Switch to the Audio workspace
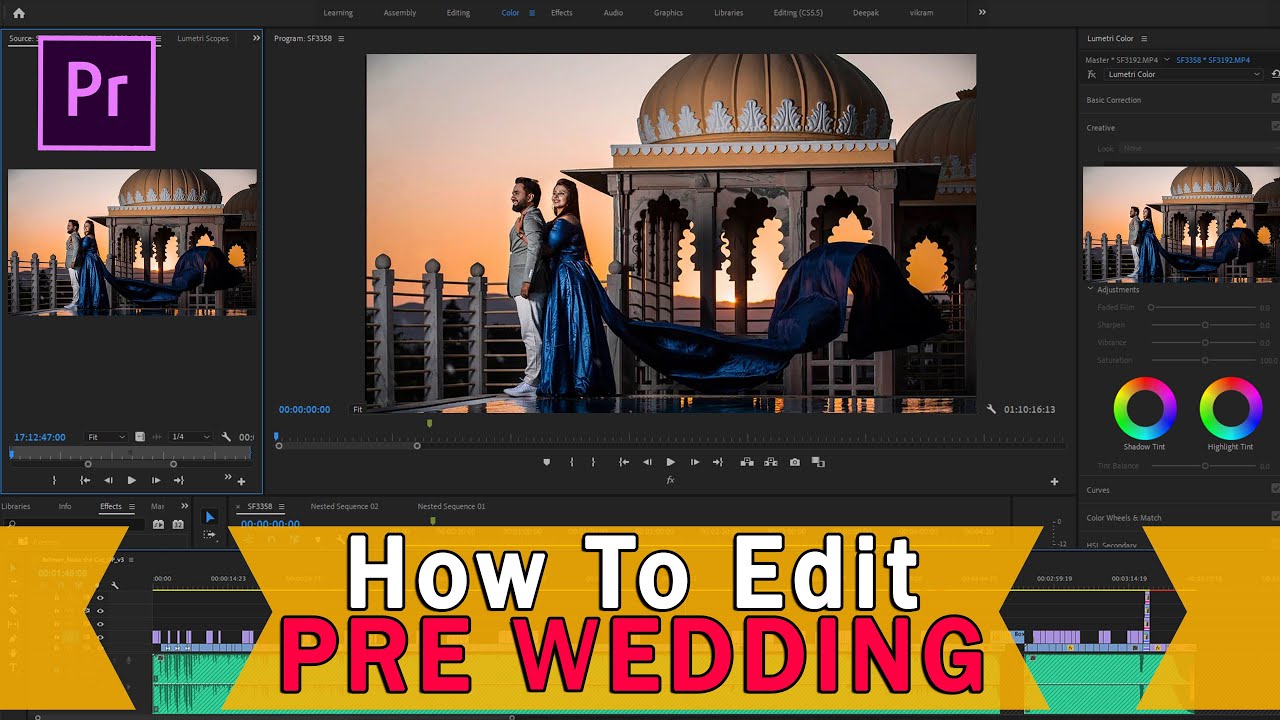The height and width of the screenshot is (720, 1280). (x=613, y=13)
